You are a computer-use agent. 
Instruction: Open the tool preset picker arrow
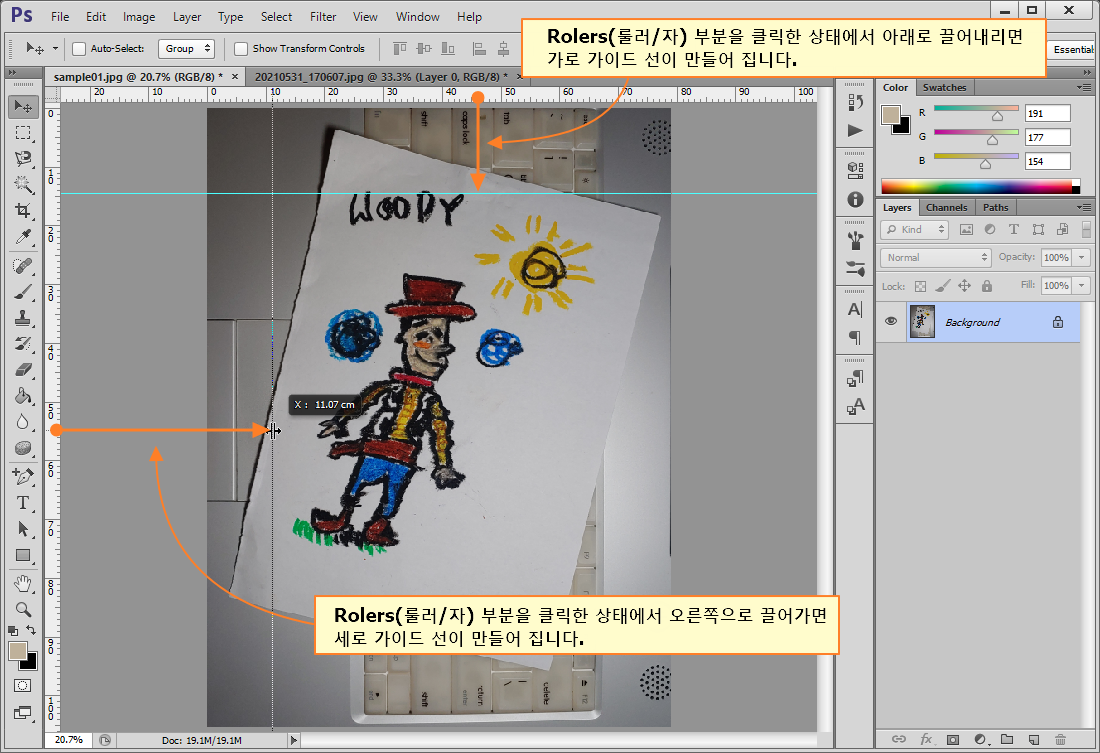point(55,48)
